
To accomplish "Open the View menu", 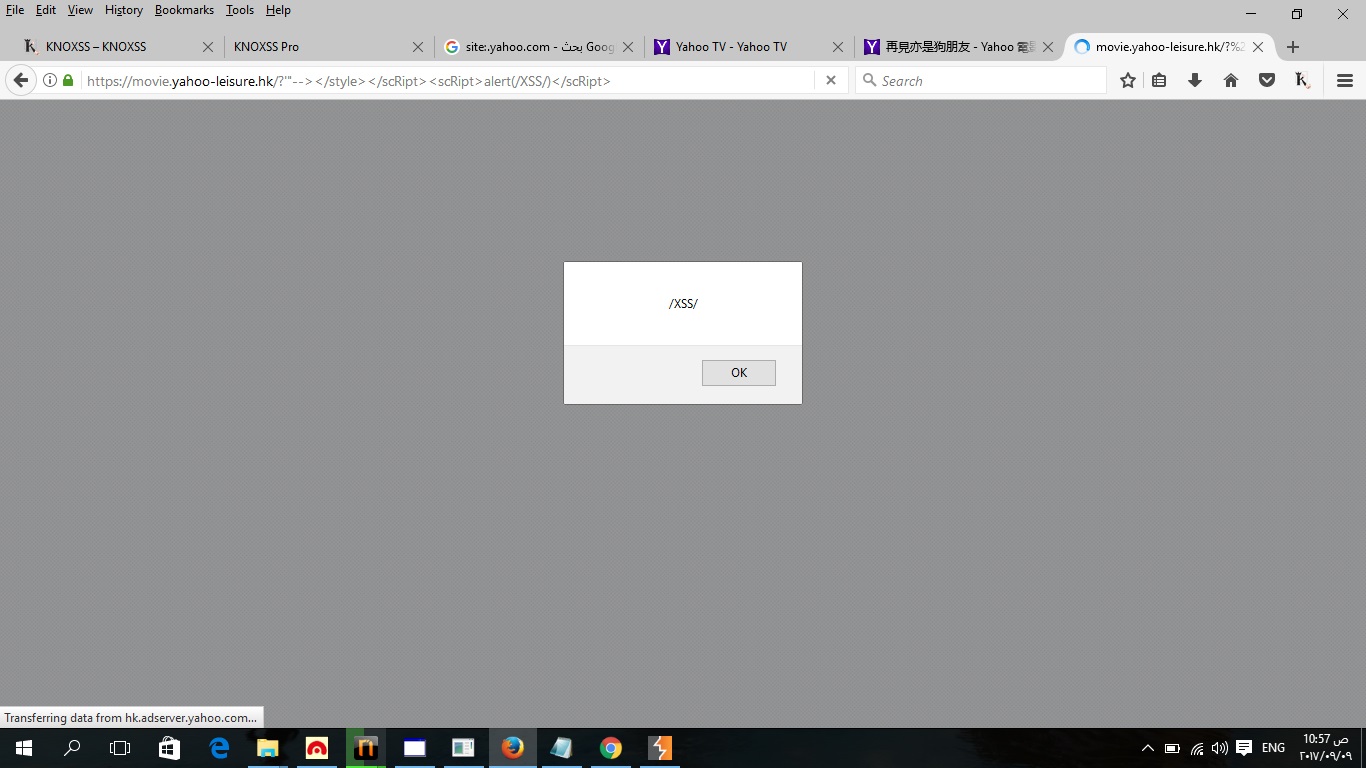I will pyautogui.click(x=80, y=10).
